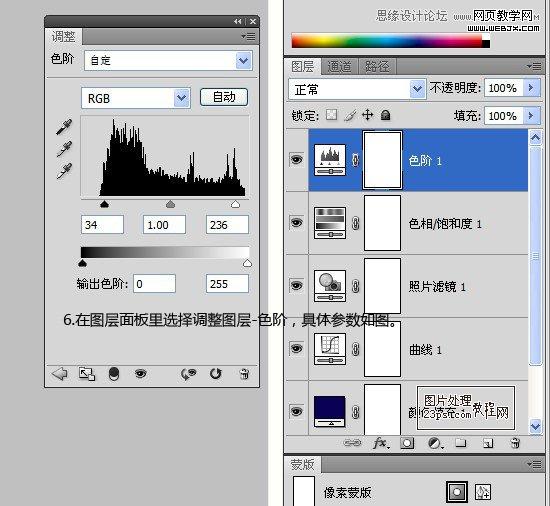Select the gray point eyedropper in Levels
The width and height of the screenshot is (550, 506).
pos(64,149)
